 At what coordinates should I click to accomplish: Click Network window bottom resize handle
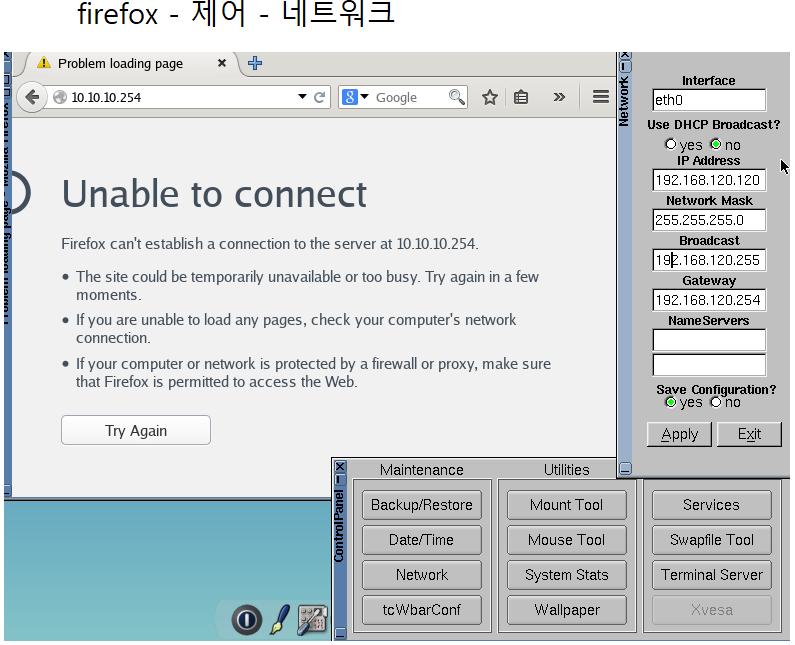(x=625, y=468)
